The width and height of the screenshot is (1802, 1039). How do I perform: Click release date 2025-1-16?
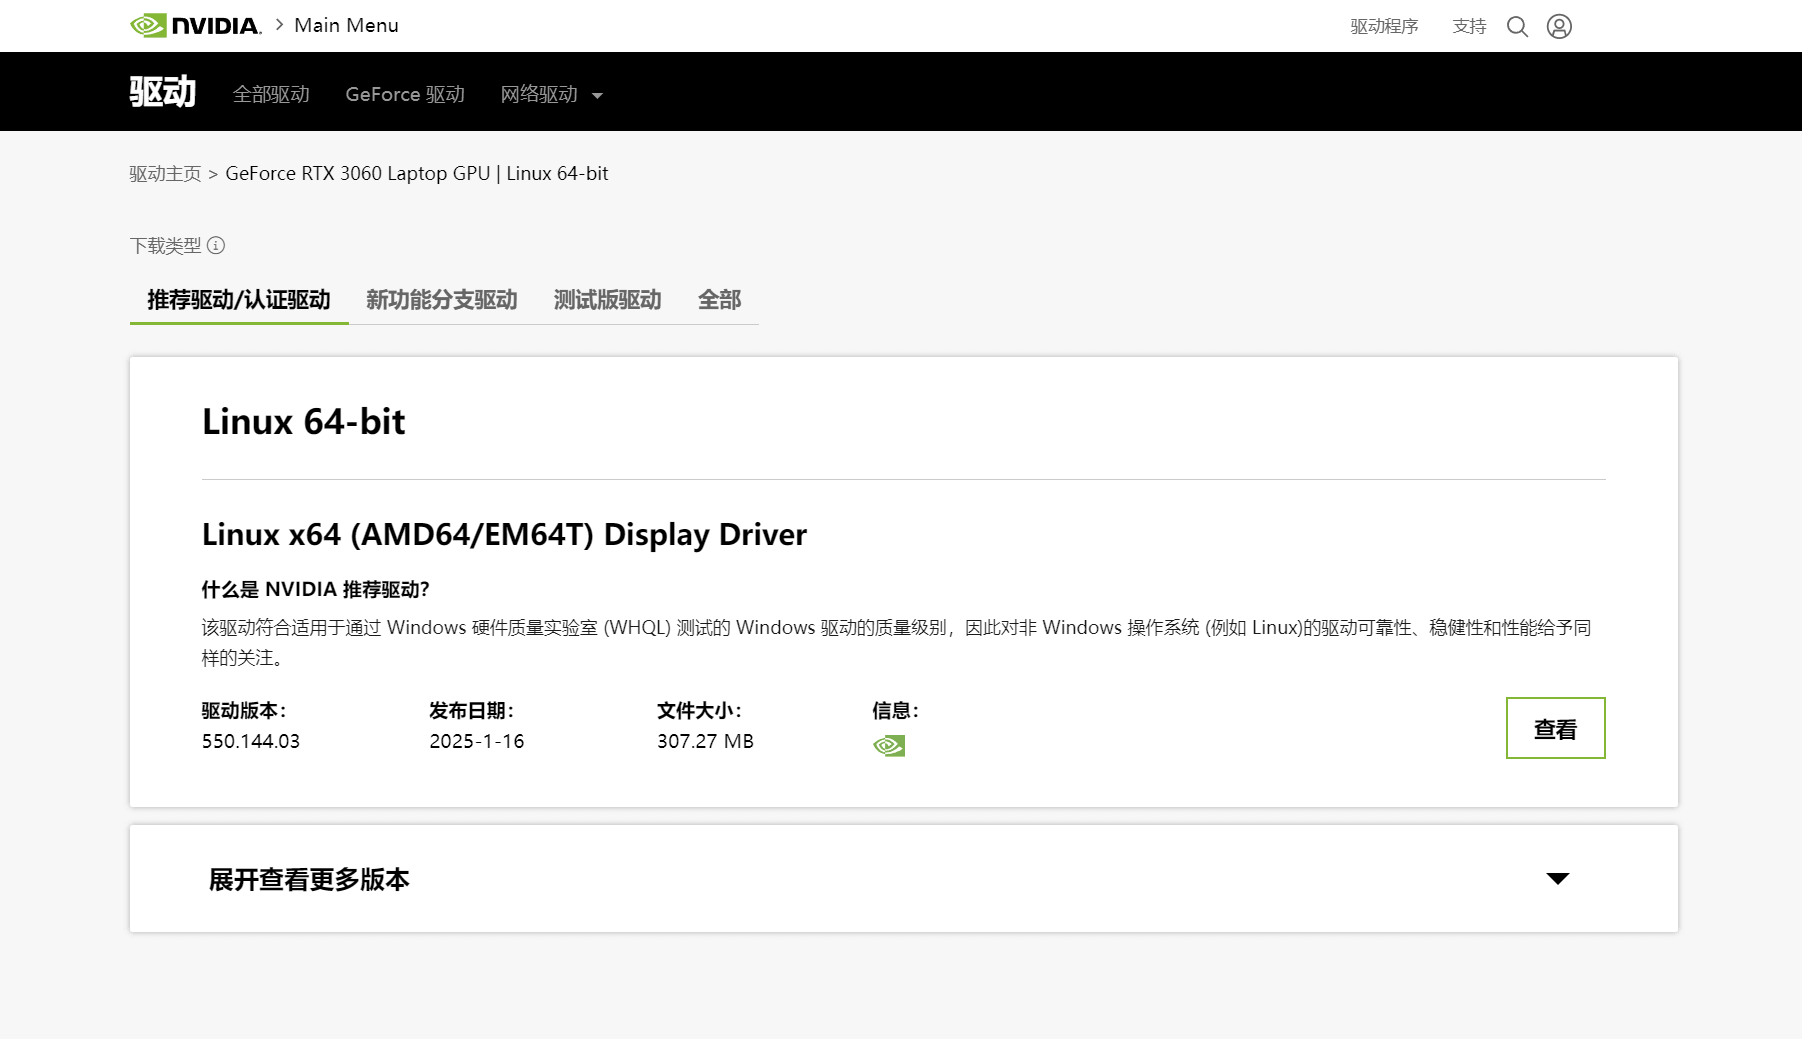point(477,742)
